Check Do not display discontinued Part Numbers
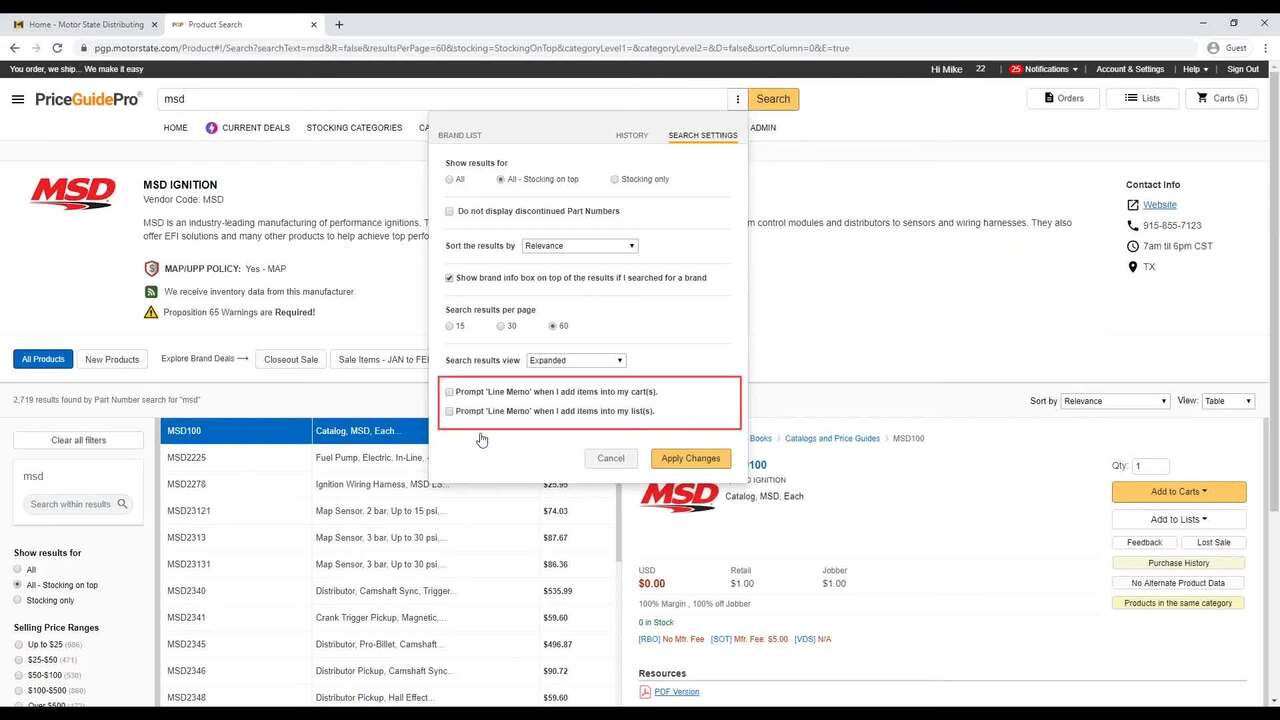The width and height of the screenshot is (1280, 720). (x=450, y=211)
